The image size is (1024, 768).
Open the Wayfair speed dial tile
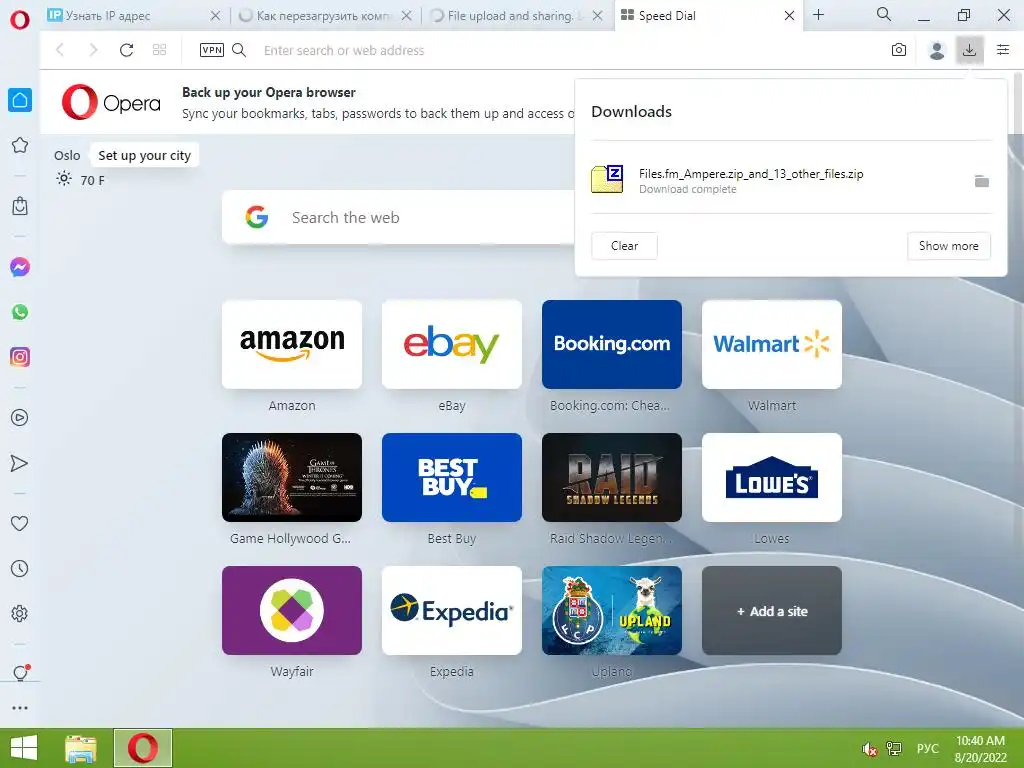point(292,611)
